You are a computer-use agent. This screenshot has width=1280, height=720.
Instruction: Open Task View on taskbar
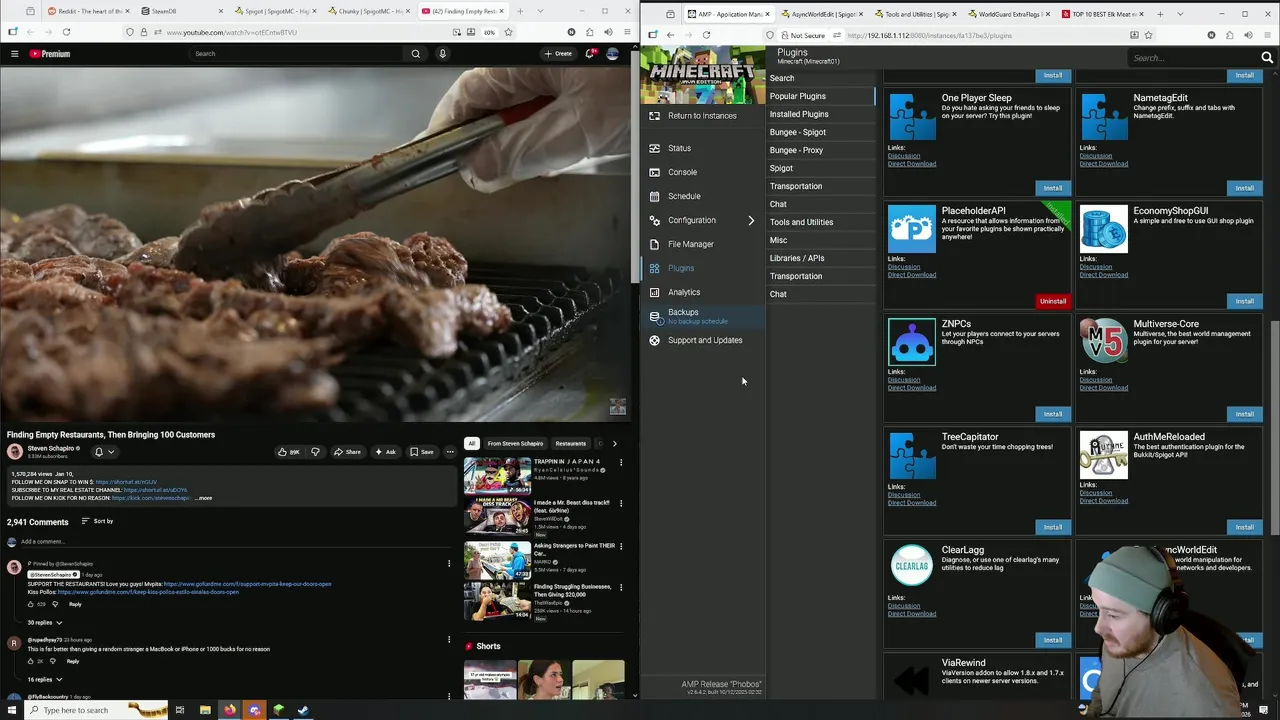pos(180,710)
